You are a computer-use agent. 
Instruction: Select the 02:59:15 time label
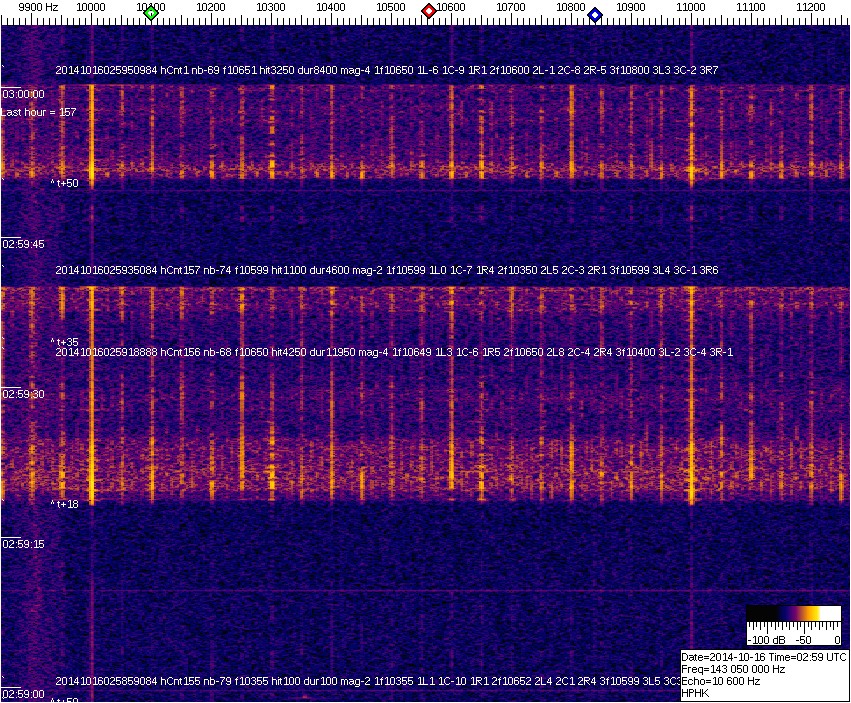pos(23,544)
